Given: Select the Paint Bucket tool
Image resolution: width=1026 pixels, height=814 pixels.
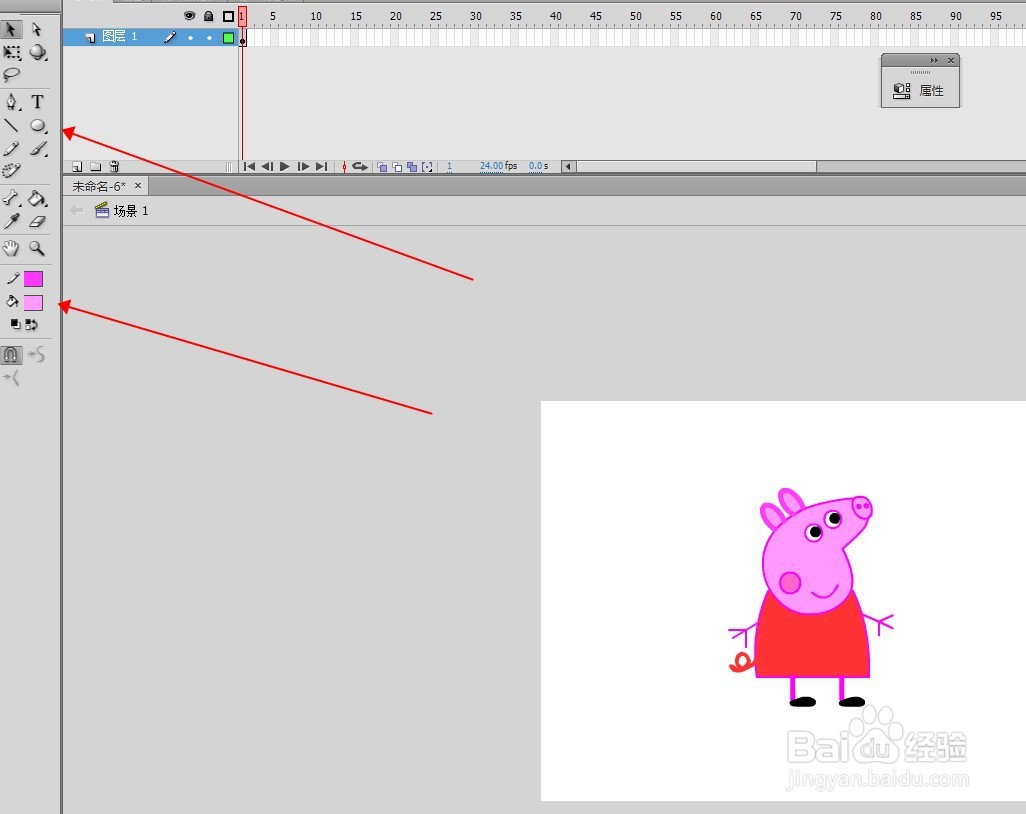Looking at the screenshot, I should click(38, 198).
